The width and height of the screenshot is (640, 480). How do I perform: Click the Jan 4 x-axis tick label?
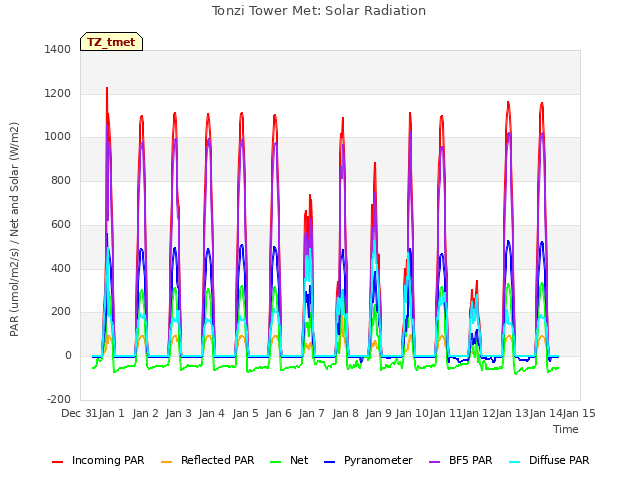click(212, 413)
